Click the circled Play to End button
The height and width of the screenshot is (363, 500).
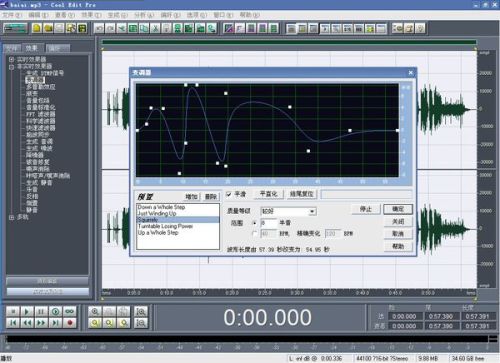(56, 312)
